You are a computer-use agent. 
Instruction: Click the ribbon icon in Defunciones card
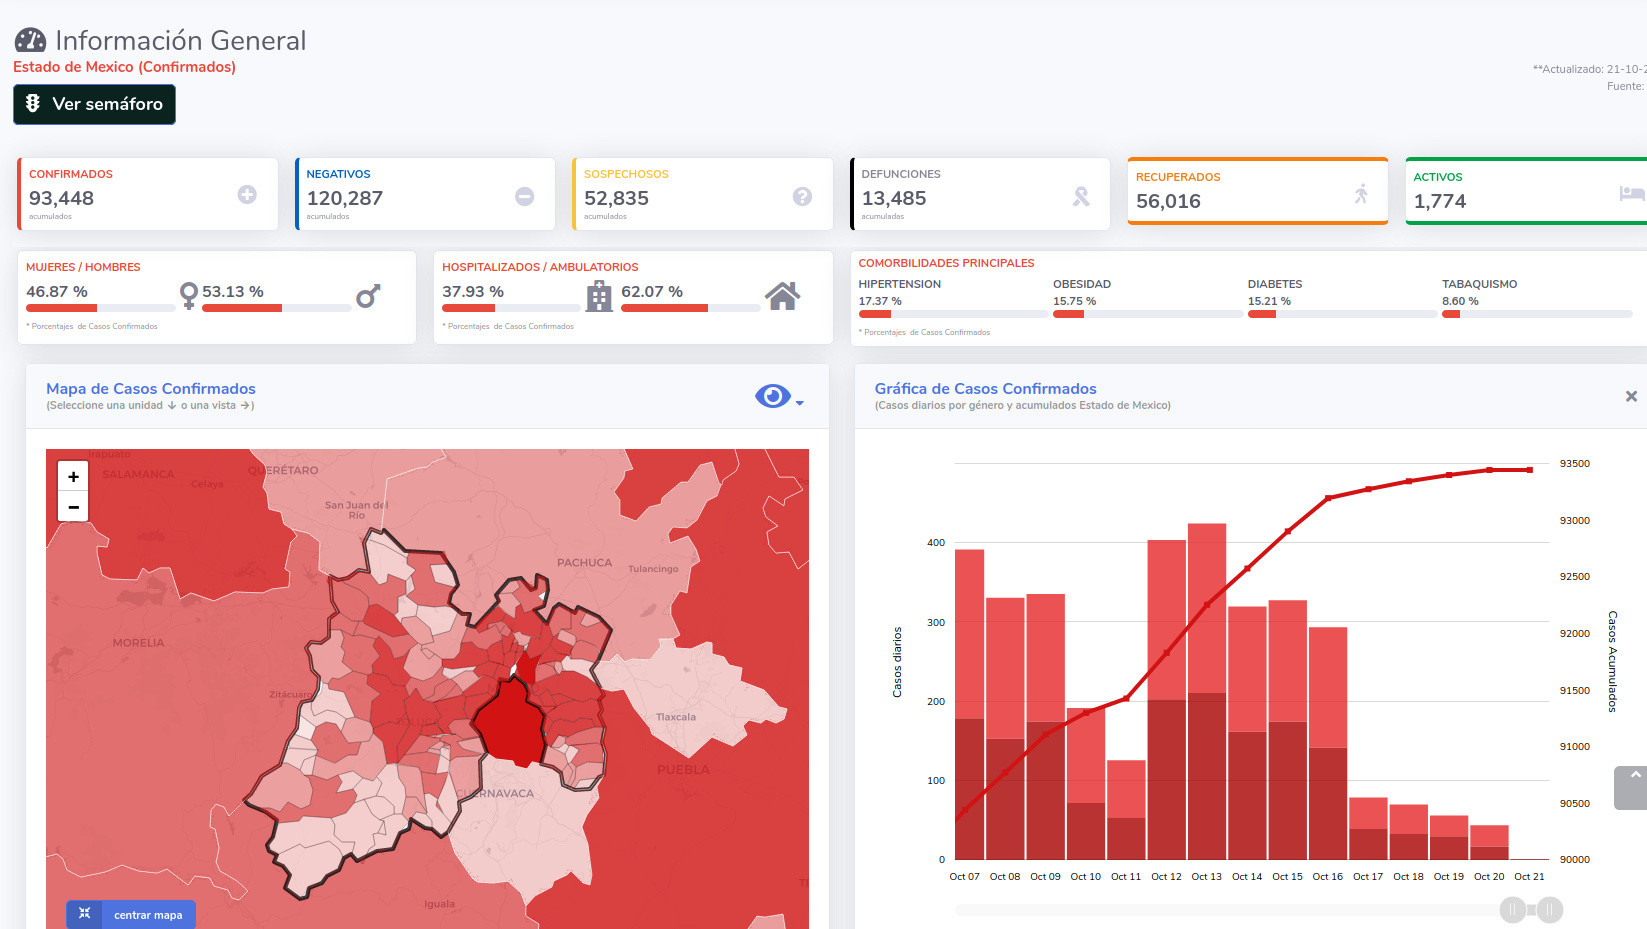(1081, 196)
